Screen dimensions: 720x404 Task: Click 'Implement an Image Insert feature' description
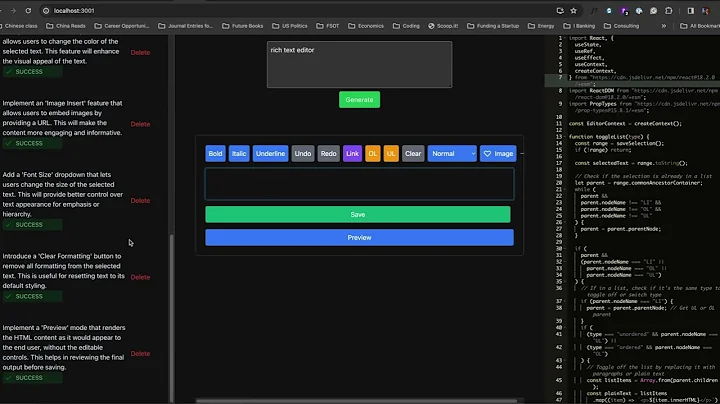(62, 118)
